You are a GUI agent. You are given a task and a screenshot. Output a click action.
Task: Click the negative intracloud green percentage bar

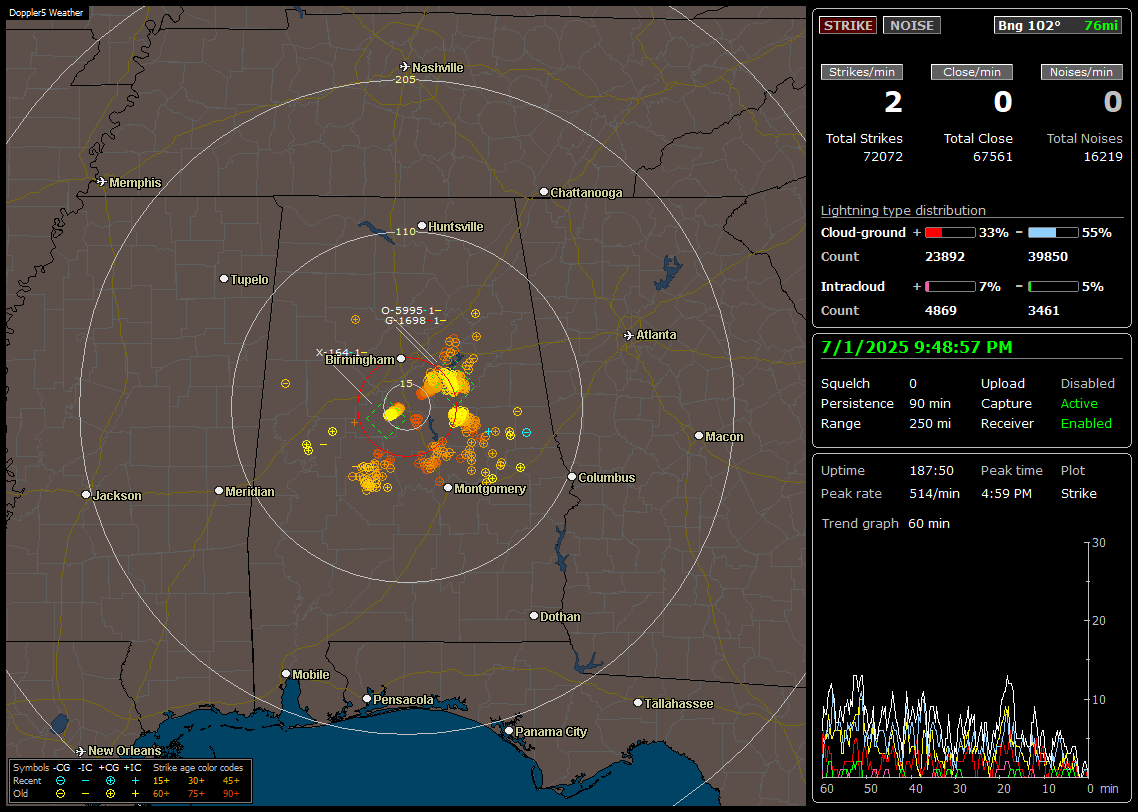click(1053, 287)
